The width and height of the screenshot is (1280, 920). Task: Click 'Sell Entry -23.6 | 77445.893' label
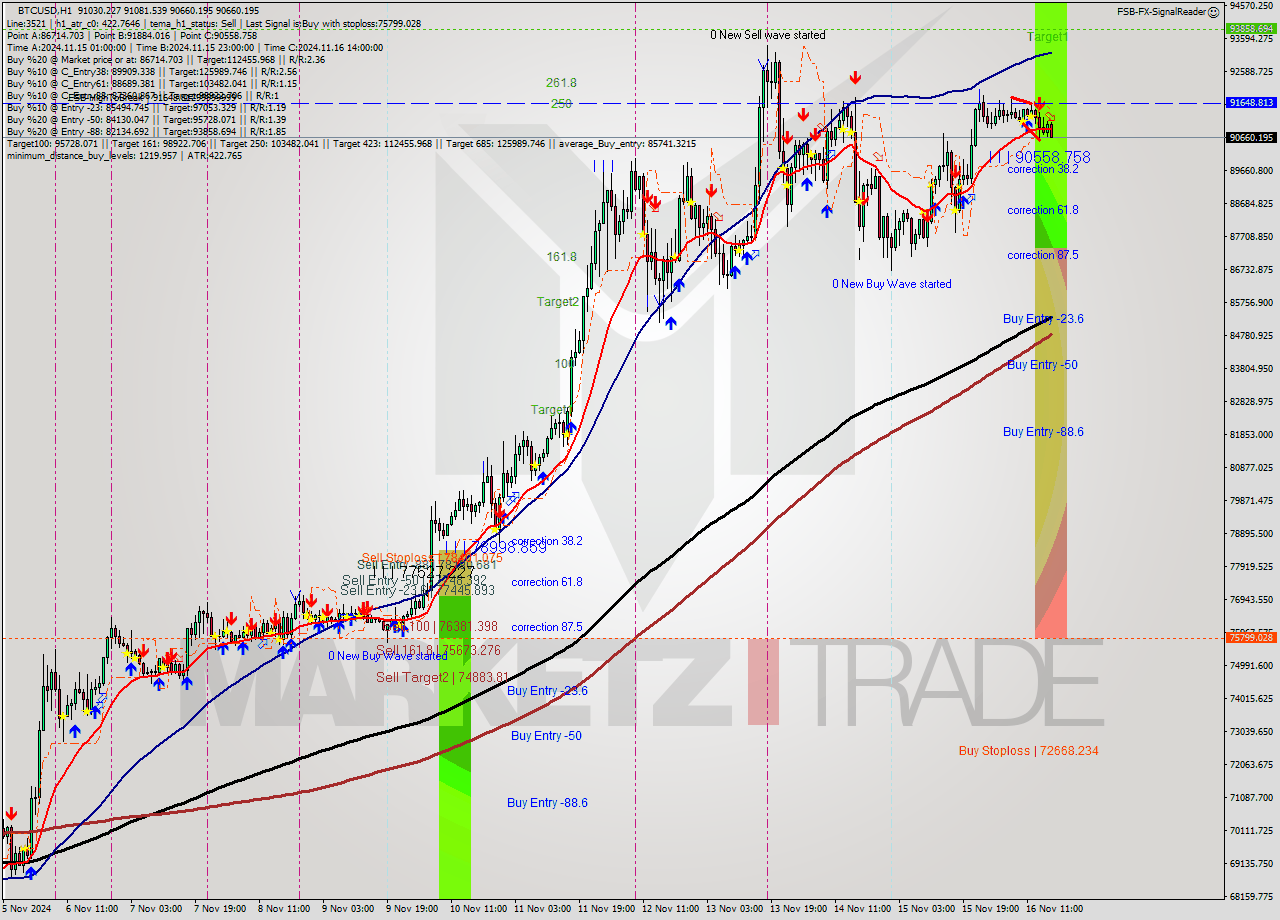click(417, 591)
